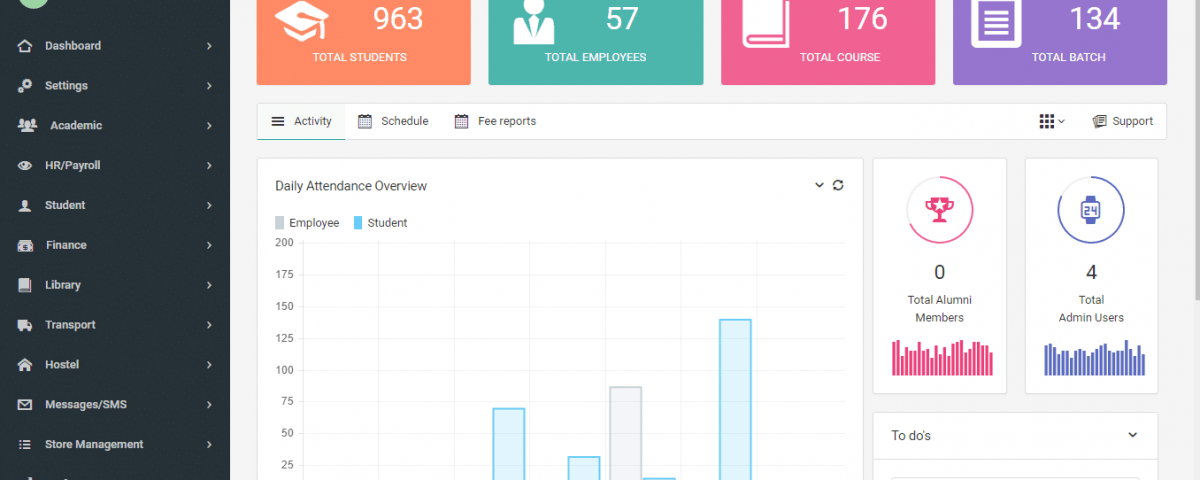Open the Total Employees card
The width and height of the screenshot is (1200, 480).
coord(595,42)
